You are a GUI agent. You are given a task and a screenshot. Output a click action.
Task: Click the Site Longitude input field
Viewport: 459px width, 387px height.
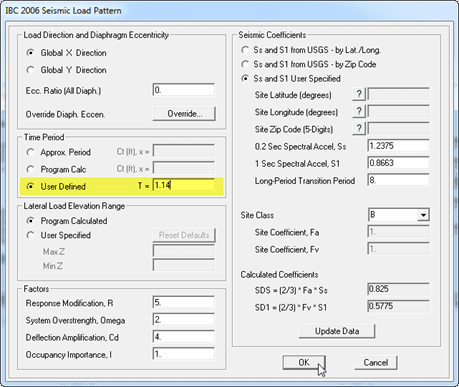[398, 111]
